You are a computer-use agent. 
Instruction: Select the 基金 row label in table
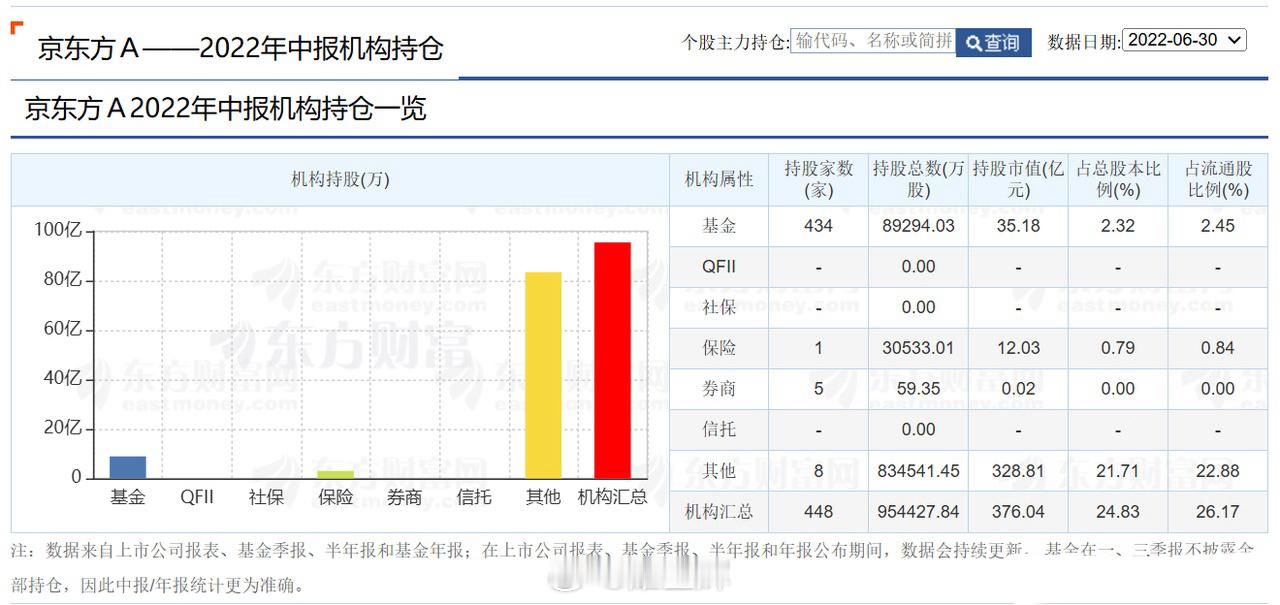719,226
